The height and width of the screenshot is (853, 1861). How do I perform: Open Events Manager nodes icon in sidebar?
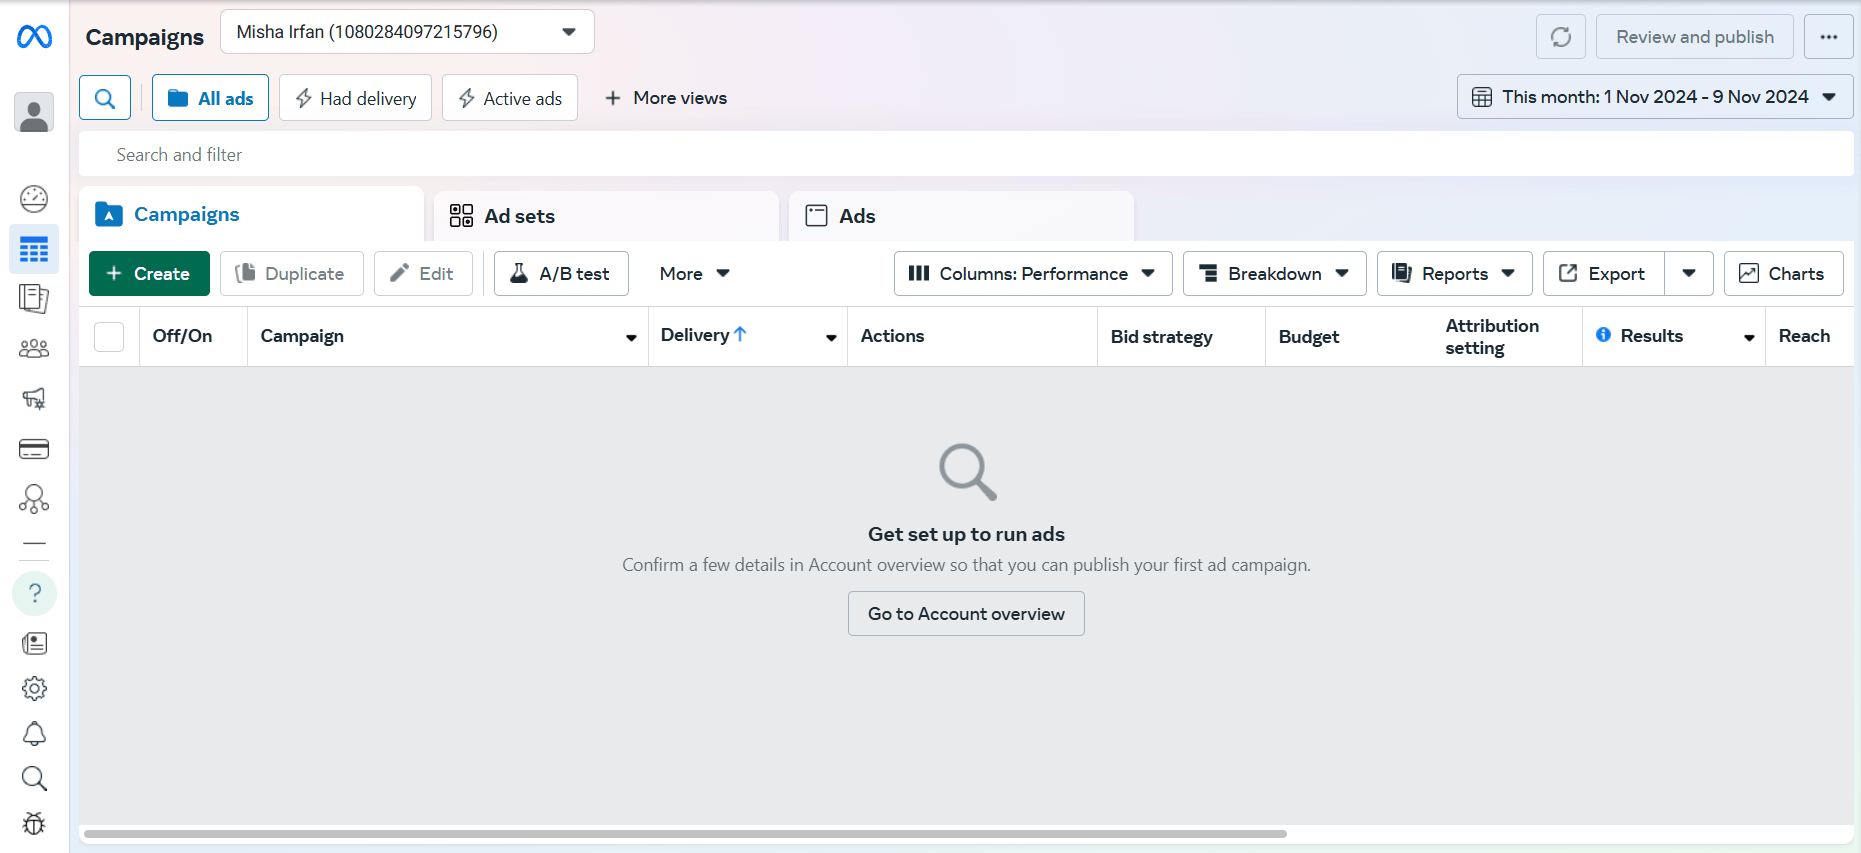34,499
